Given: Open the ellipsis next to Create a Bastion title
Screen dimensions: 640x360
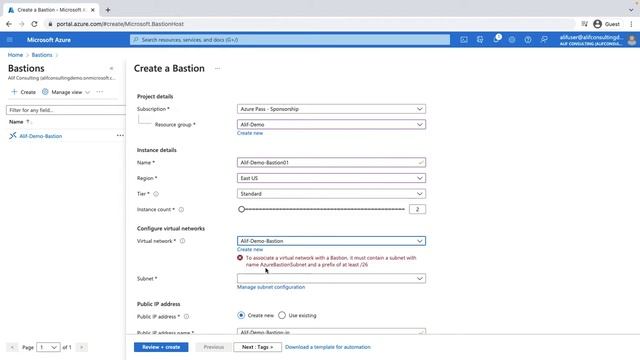Looking at the screenshot, I should pyautogui.click(x=217, y=69).
